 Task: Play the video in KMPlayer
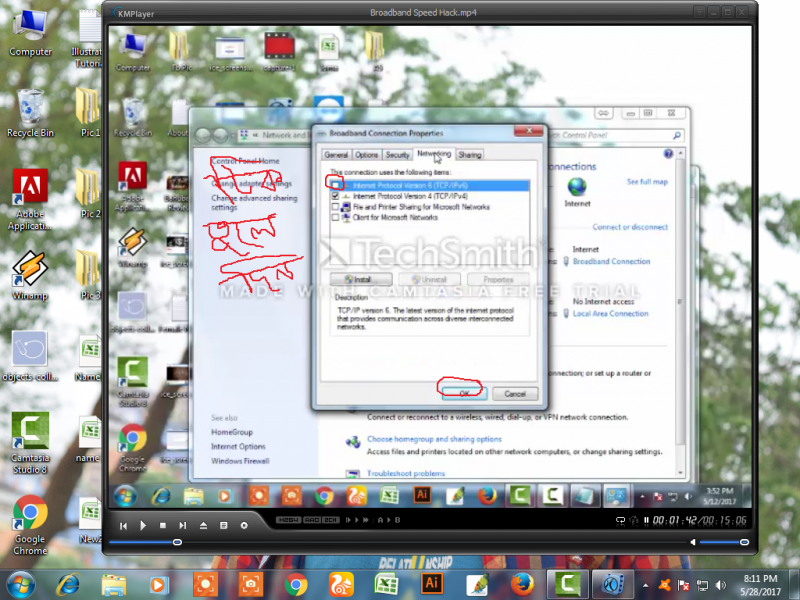click(x=143, y=526)
